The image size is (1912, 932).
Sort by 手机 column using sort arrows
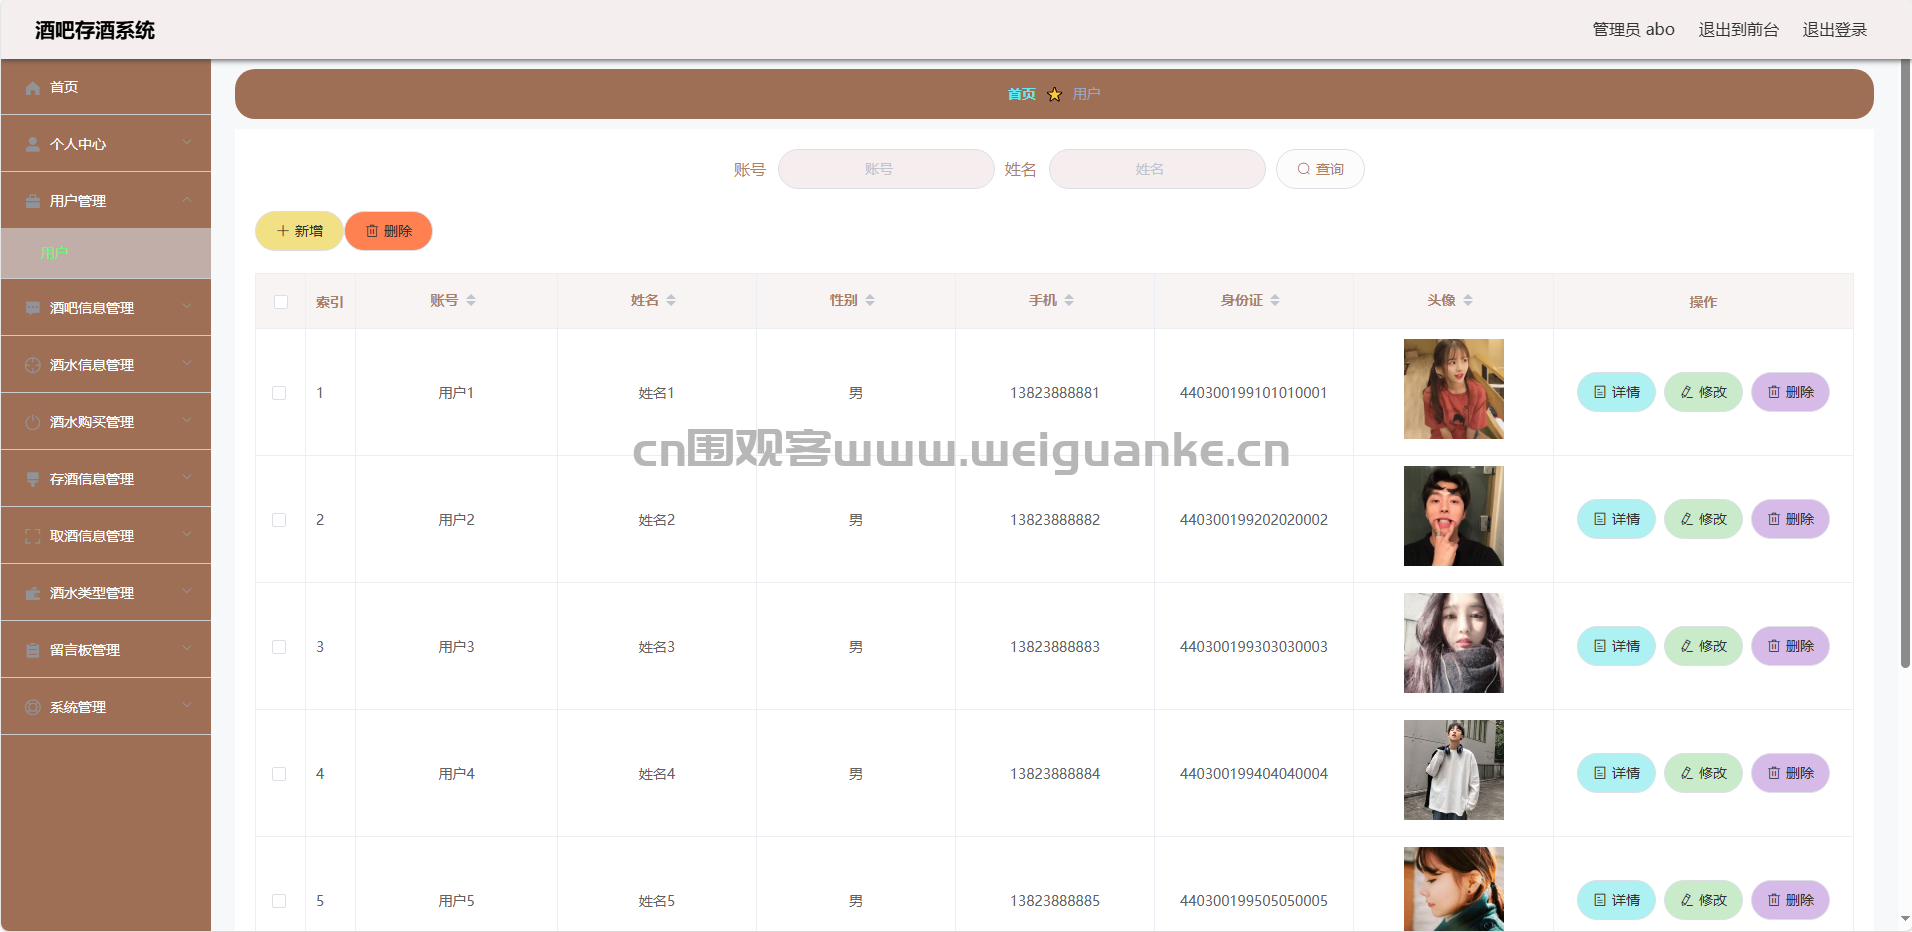tap(1069, 301)
